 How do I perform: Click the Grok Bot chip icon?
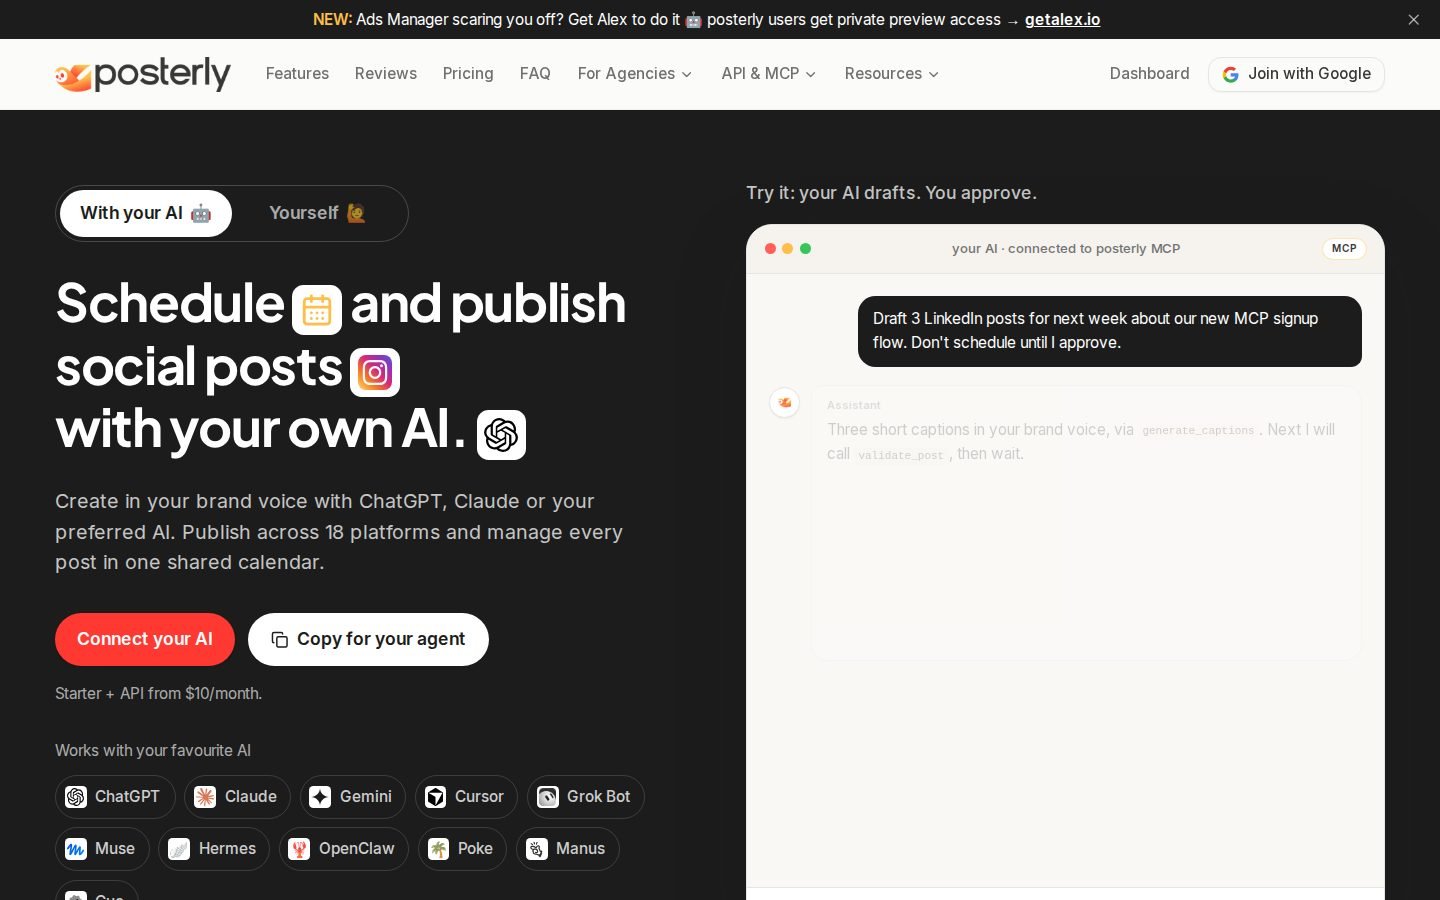548,797
